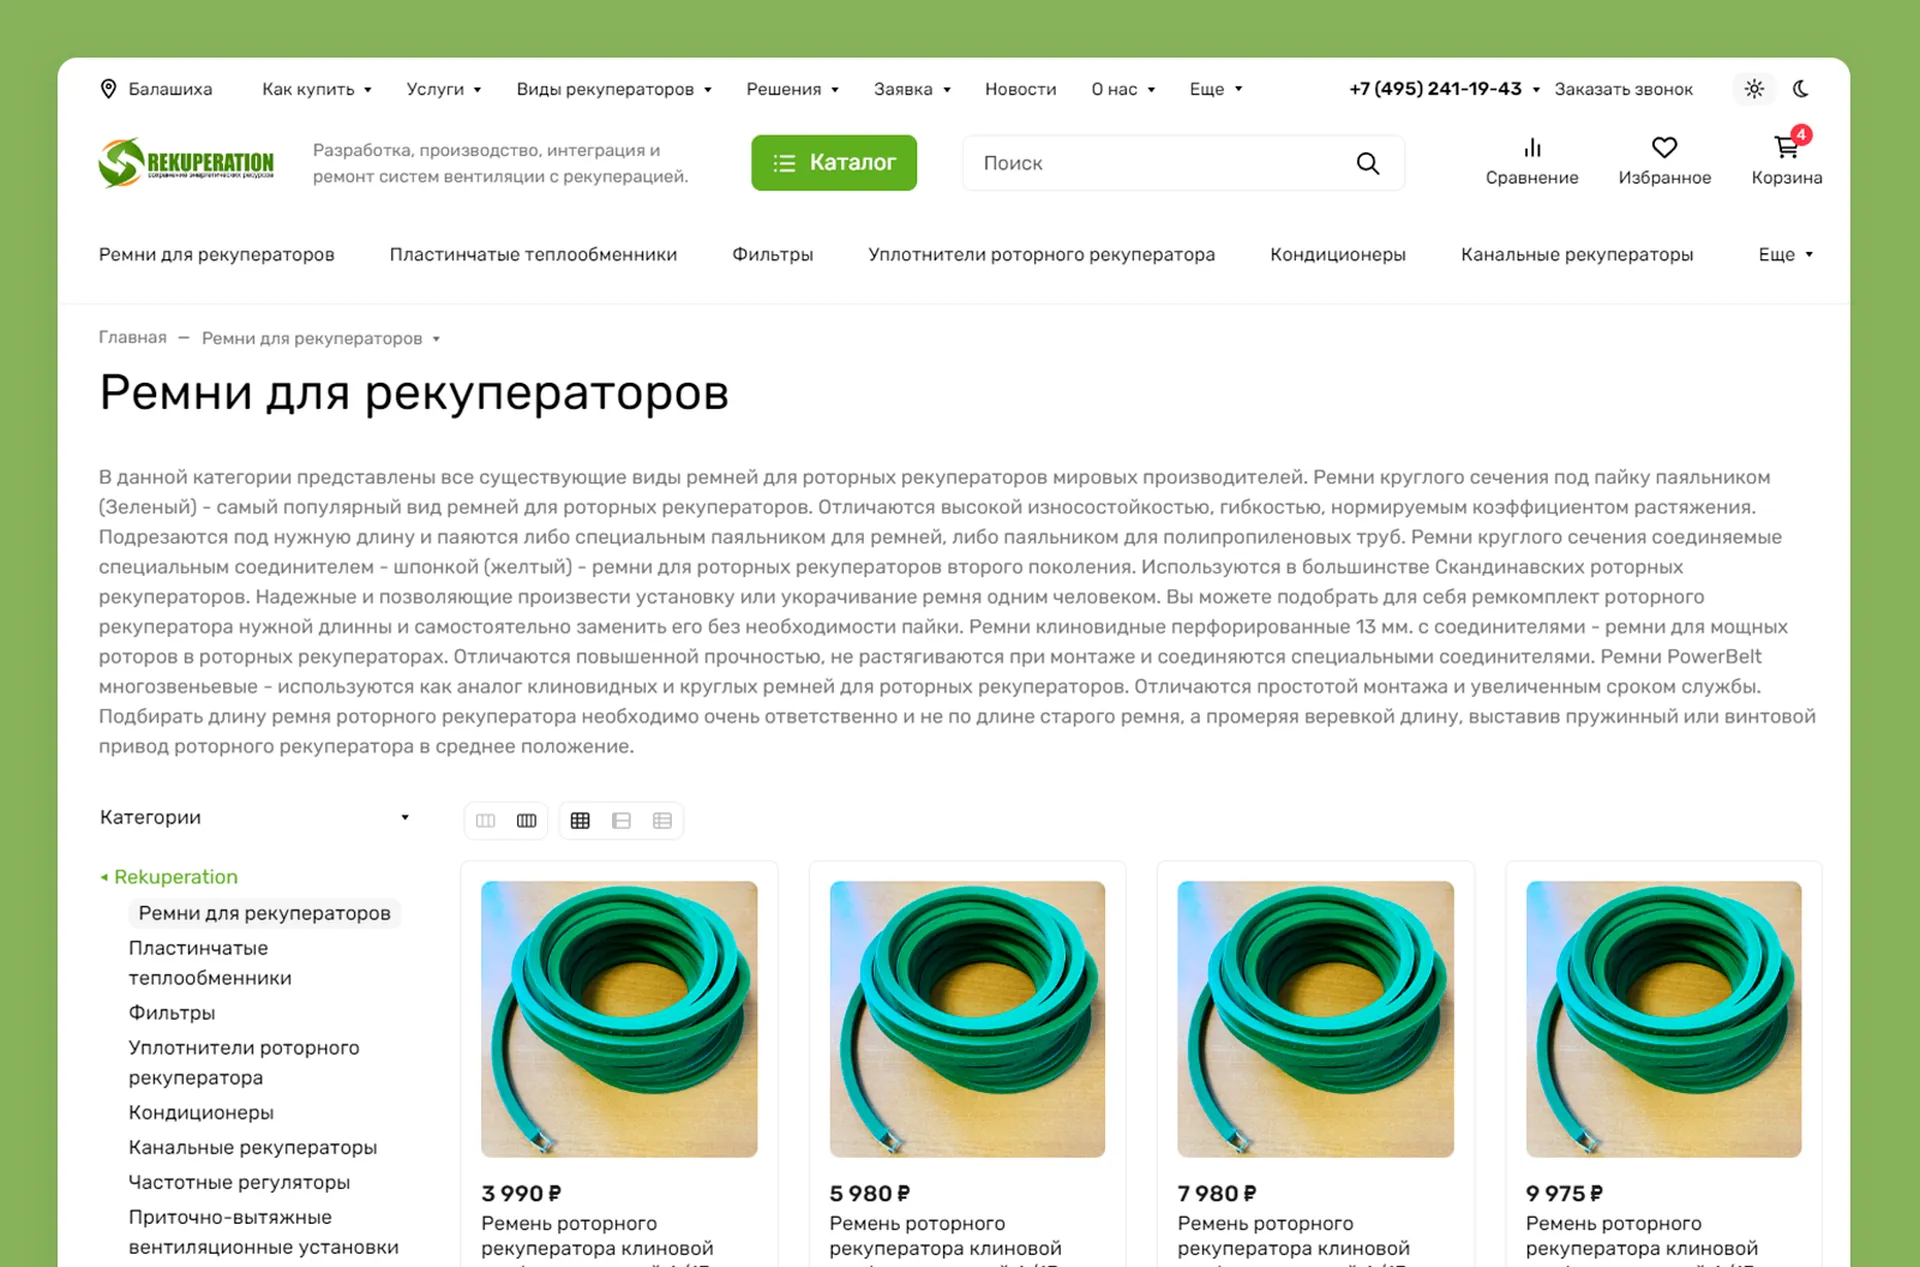
Task: Switch to dark theme moon icon
Action: click(x=1801, y=89)
